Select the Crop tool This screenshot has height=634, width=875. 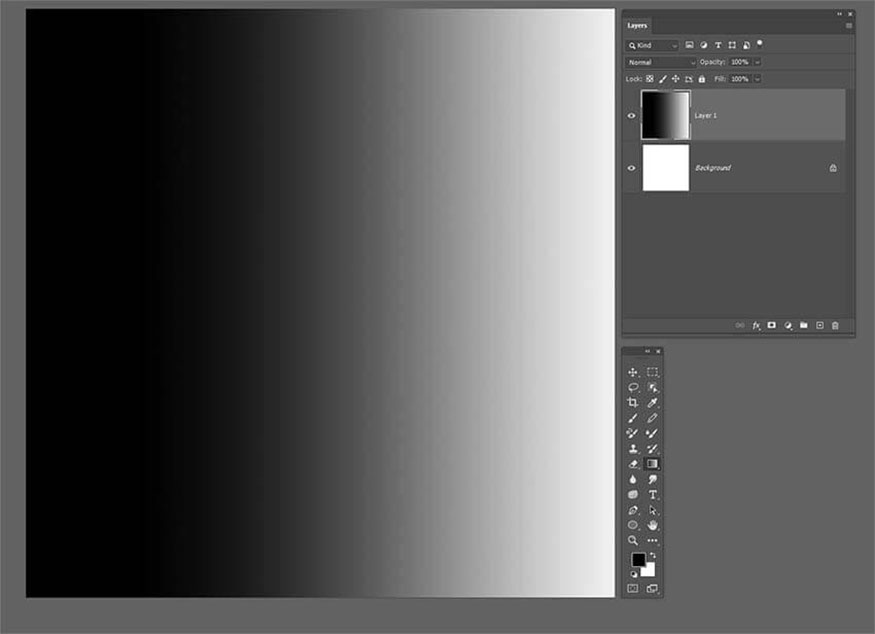[x=633, y=402]
